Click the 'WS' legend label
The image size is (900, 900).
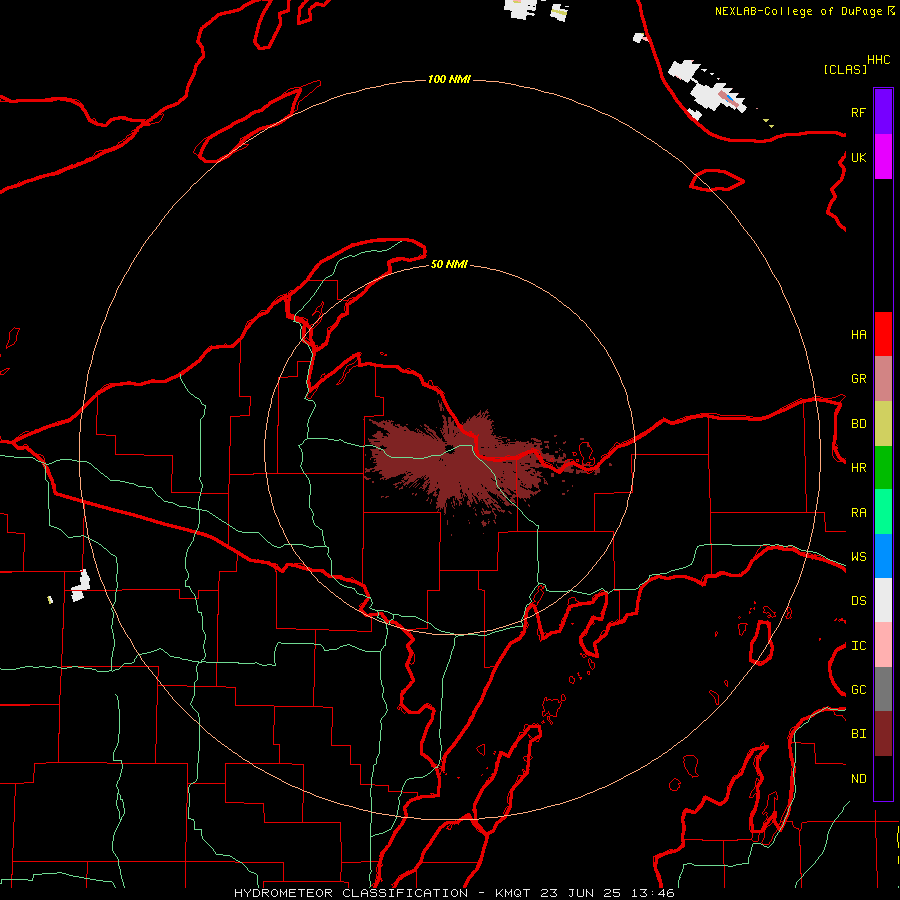[859, 557]
